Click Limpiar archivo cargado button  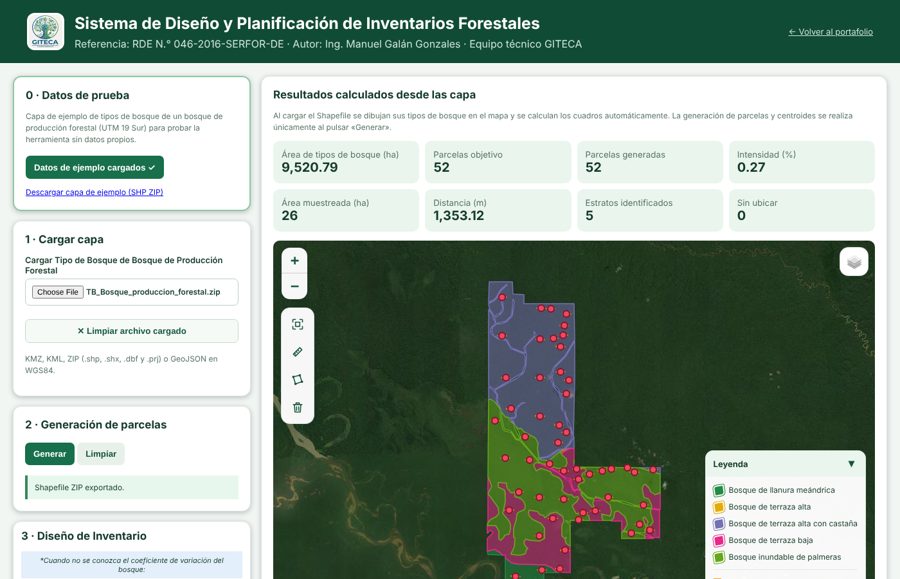pos(131,331)
